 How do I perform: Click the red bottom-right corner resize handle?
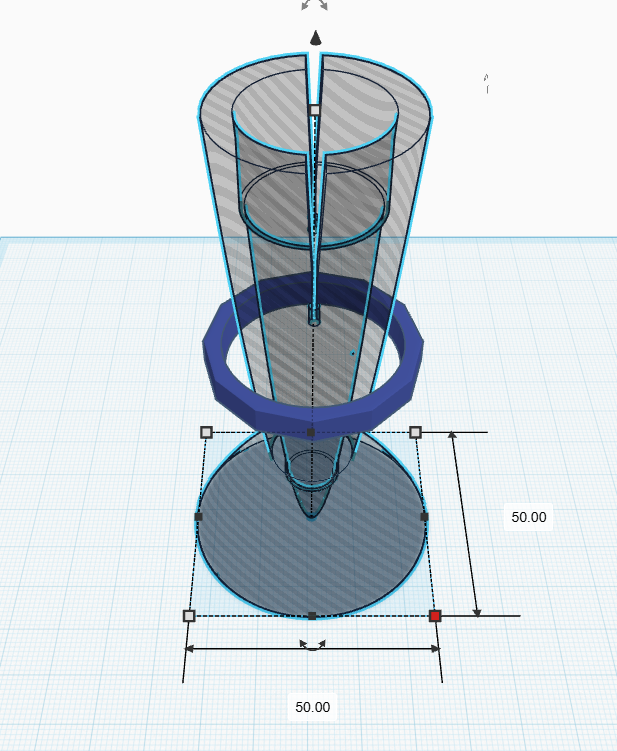[435, 615]
